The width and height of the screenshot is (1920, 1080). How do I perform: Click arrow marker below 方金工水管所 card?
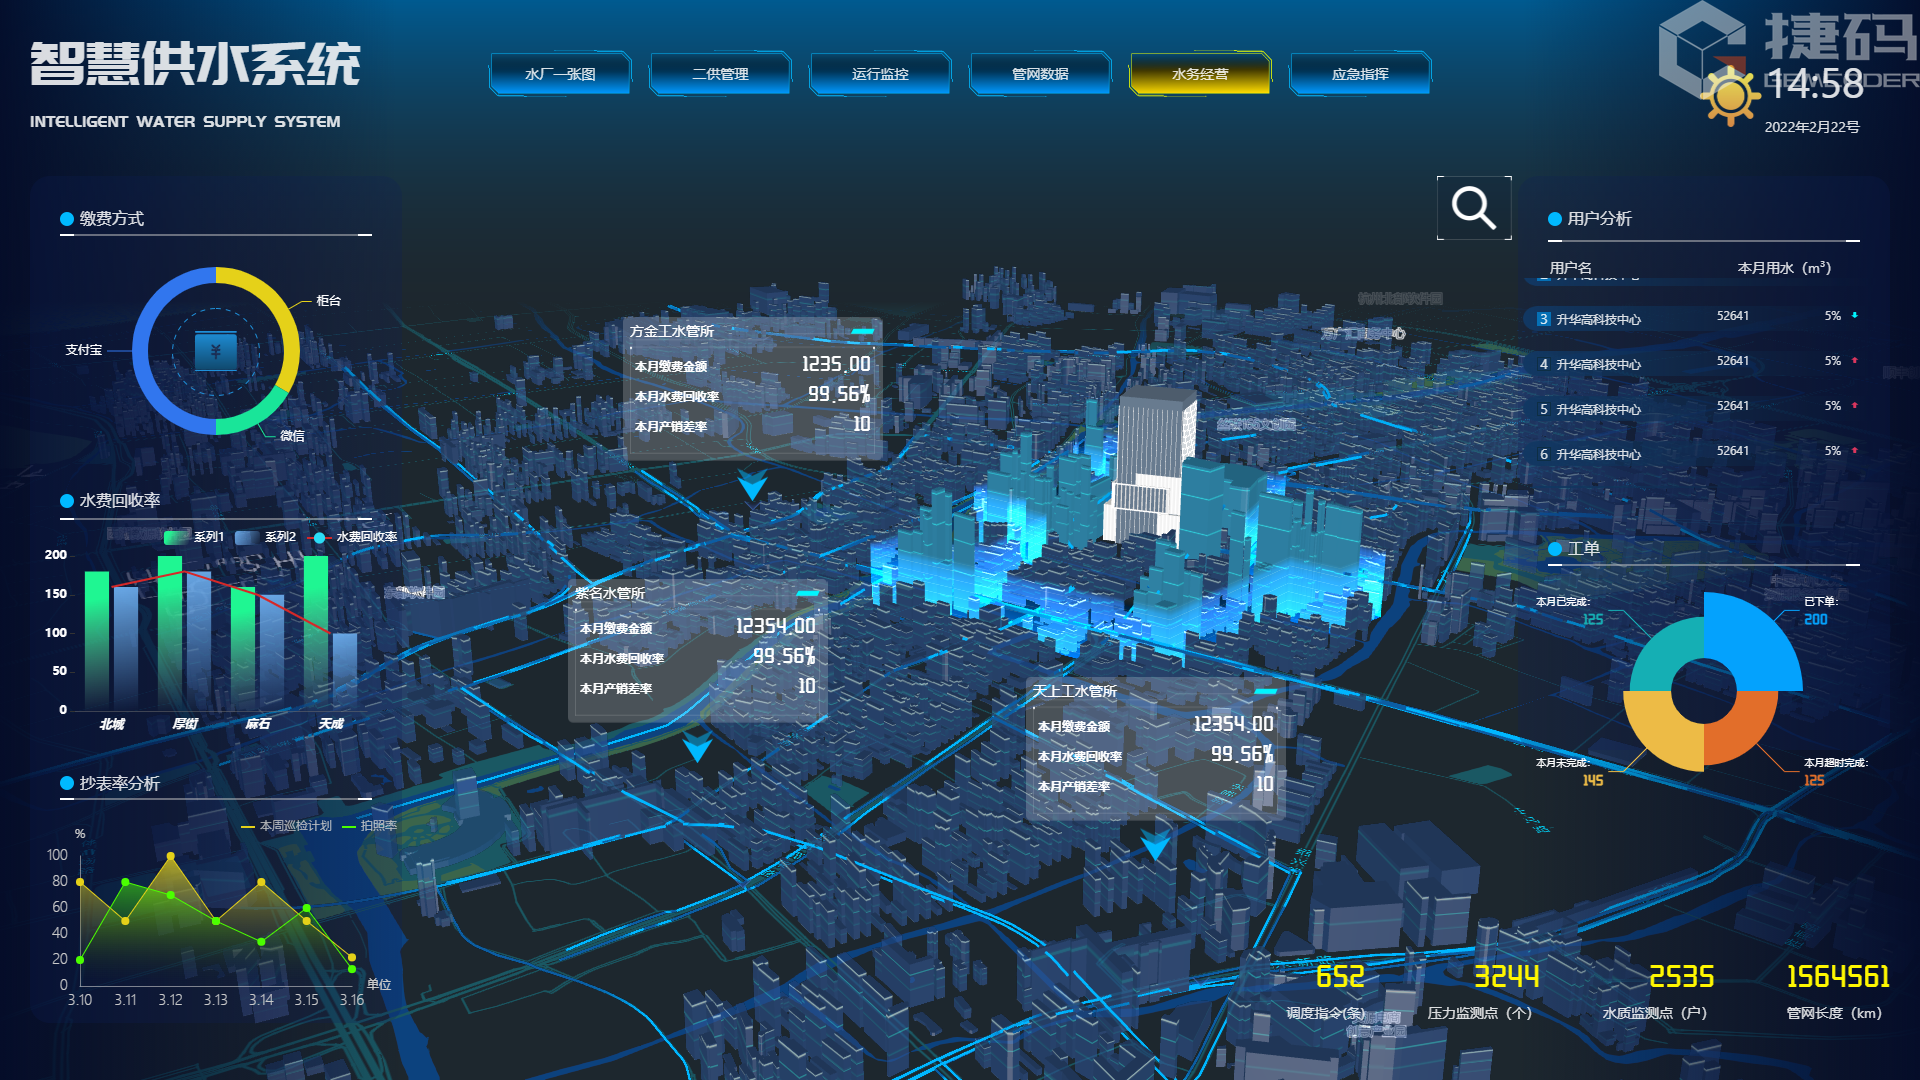pyautogui.click(x=752, y=486)
